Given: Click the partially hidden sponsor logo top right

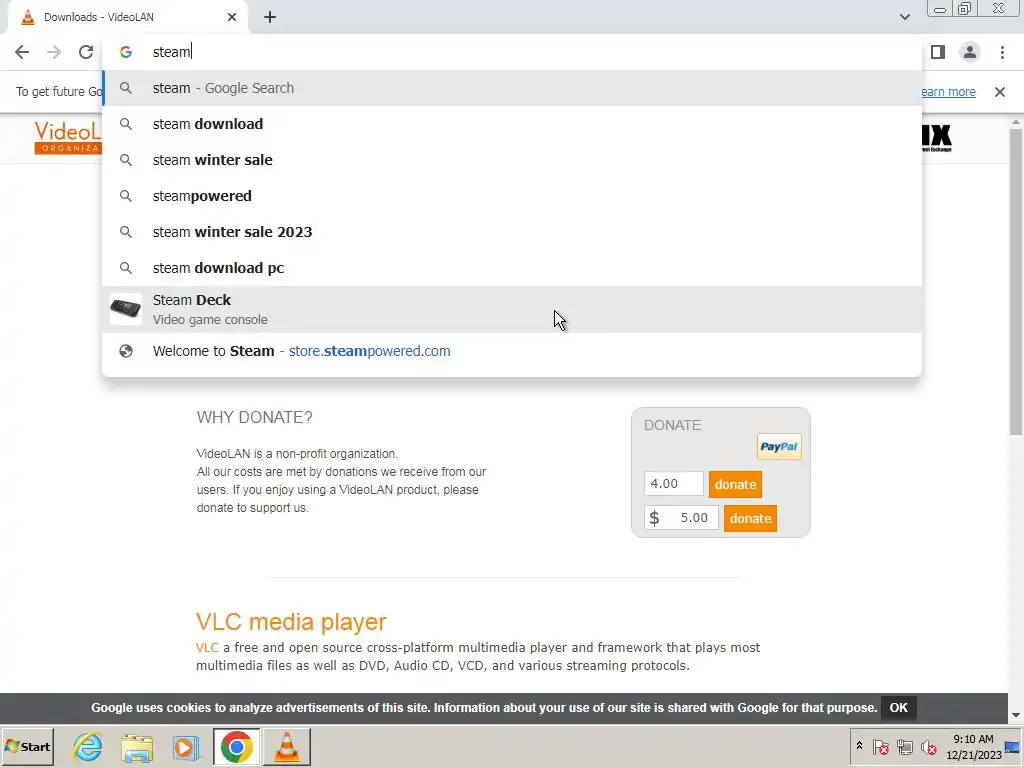Looking at the screenshot, I should point(936,138).
